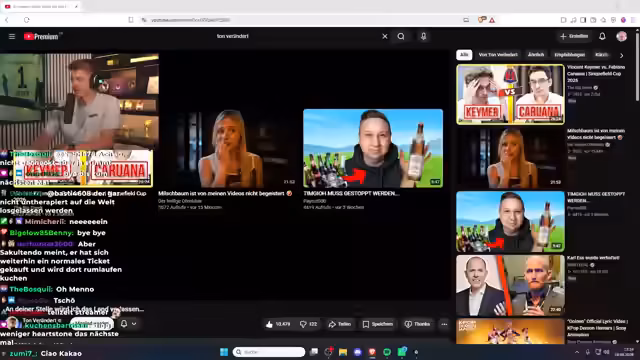
Task: Start voice search with microphone icon
Action: coord(423,36)
